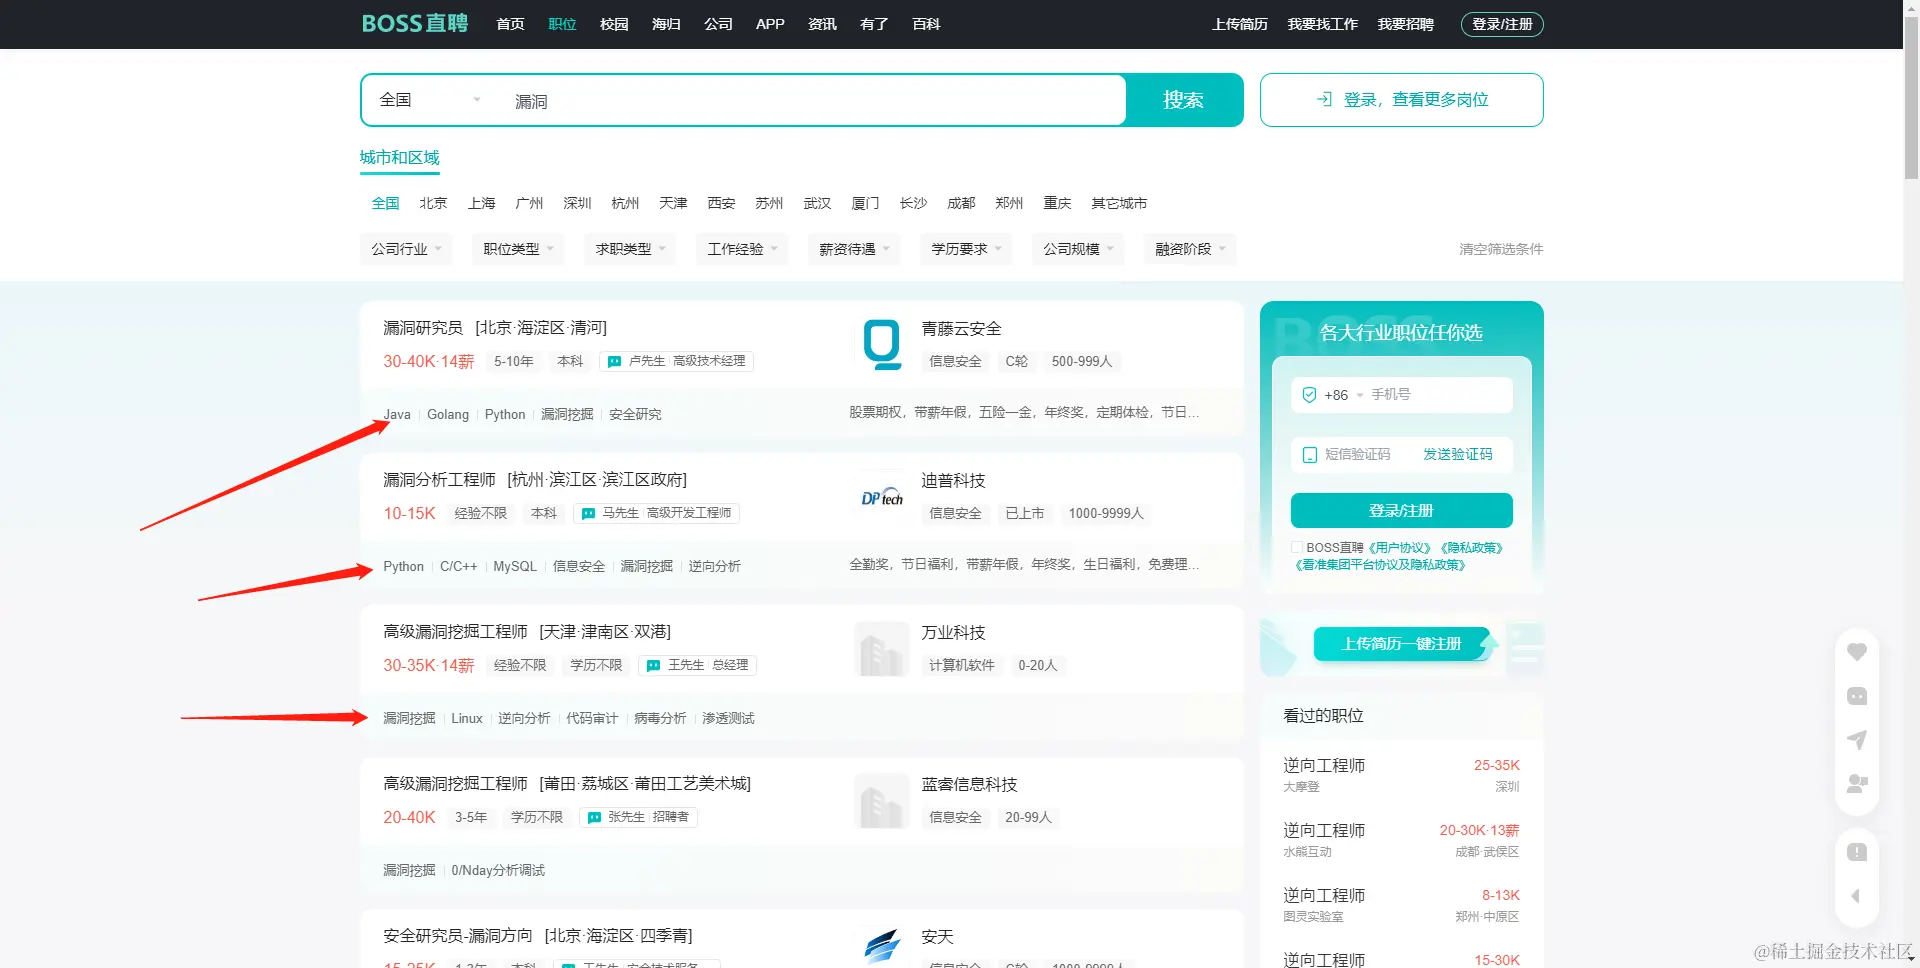The image size is (1920, 968).
Task: Click the green 登录/注册 button in sign-up panel
Action: [1401, 510]
